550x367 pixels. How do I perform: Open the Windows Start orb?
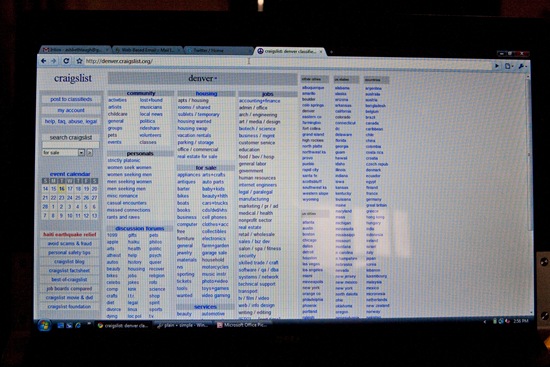click(45, 325)
